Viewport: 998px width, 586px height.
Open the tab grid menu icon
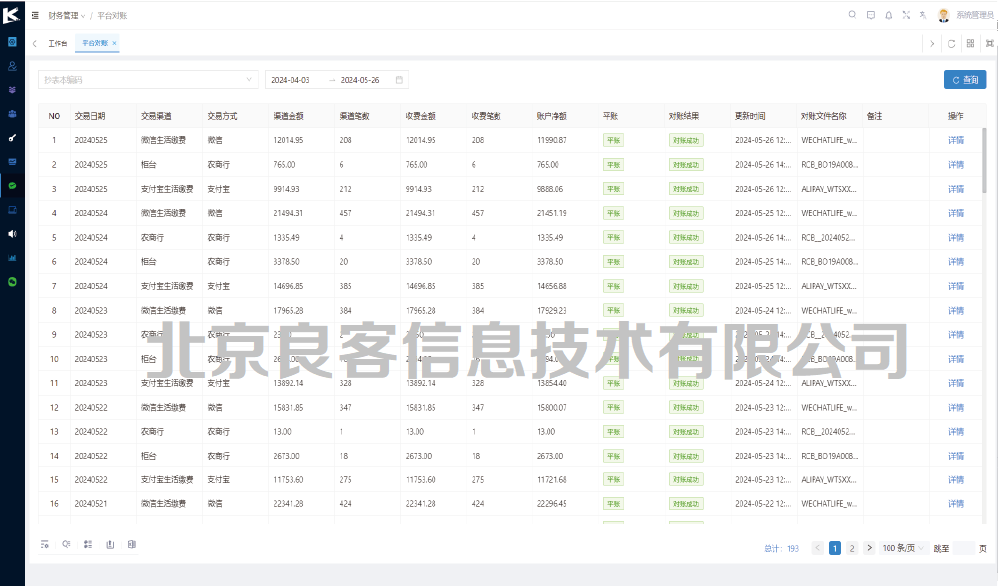(x=970, y=44)
